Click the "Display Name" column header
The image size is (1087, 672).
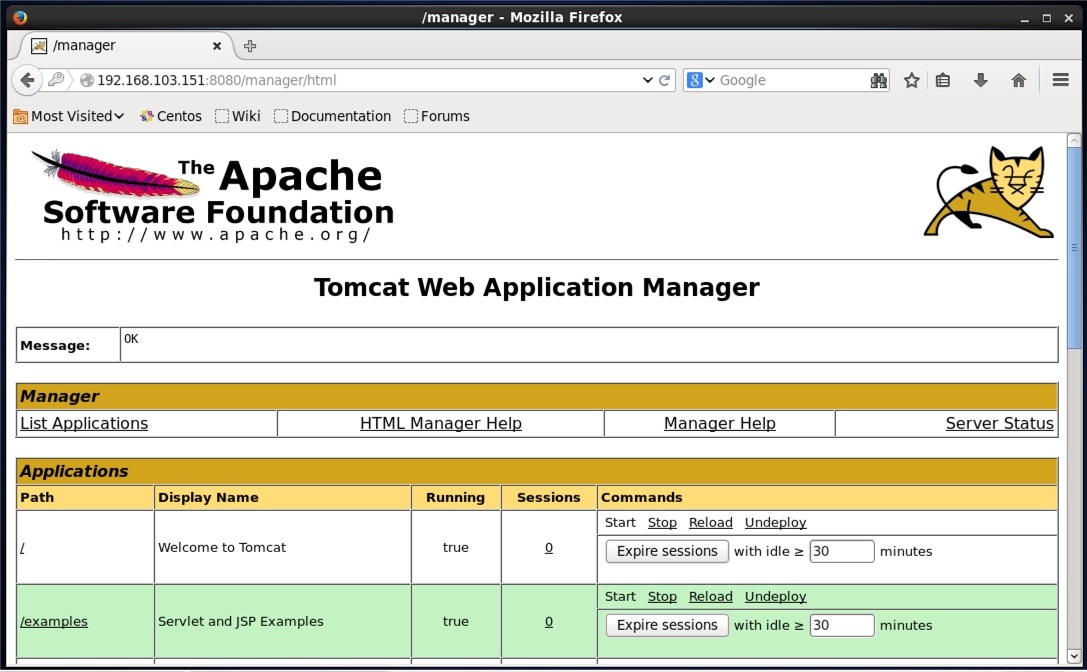click(x=208, y=497)
